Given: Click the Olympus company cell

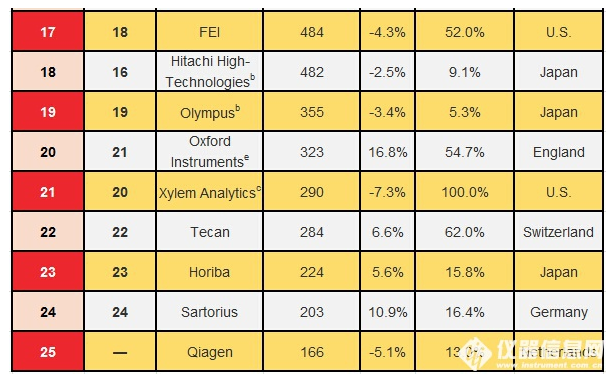Looking at the screenshot, I should pos(209,112).
